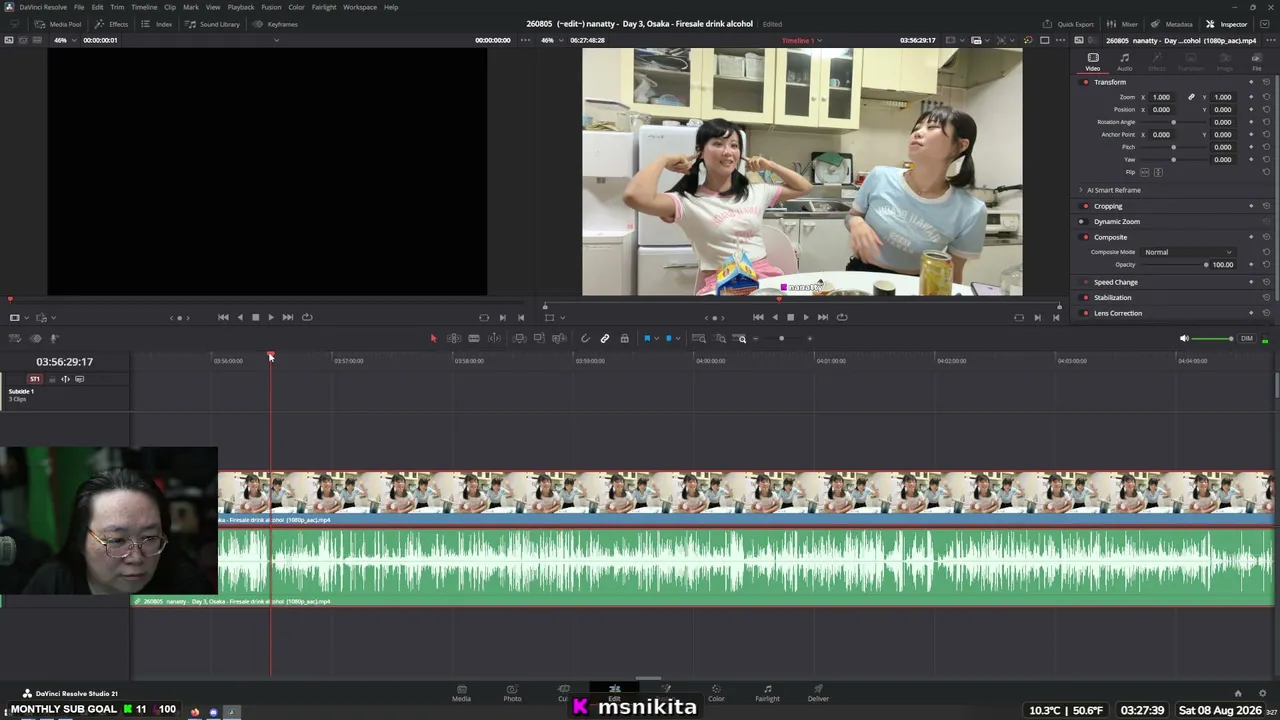Select the arrow Selection Mode tool
The width and height of the screenshot is (1280, 720).
point(433,339)
